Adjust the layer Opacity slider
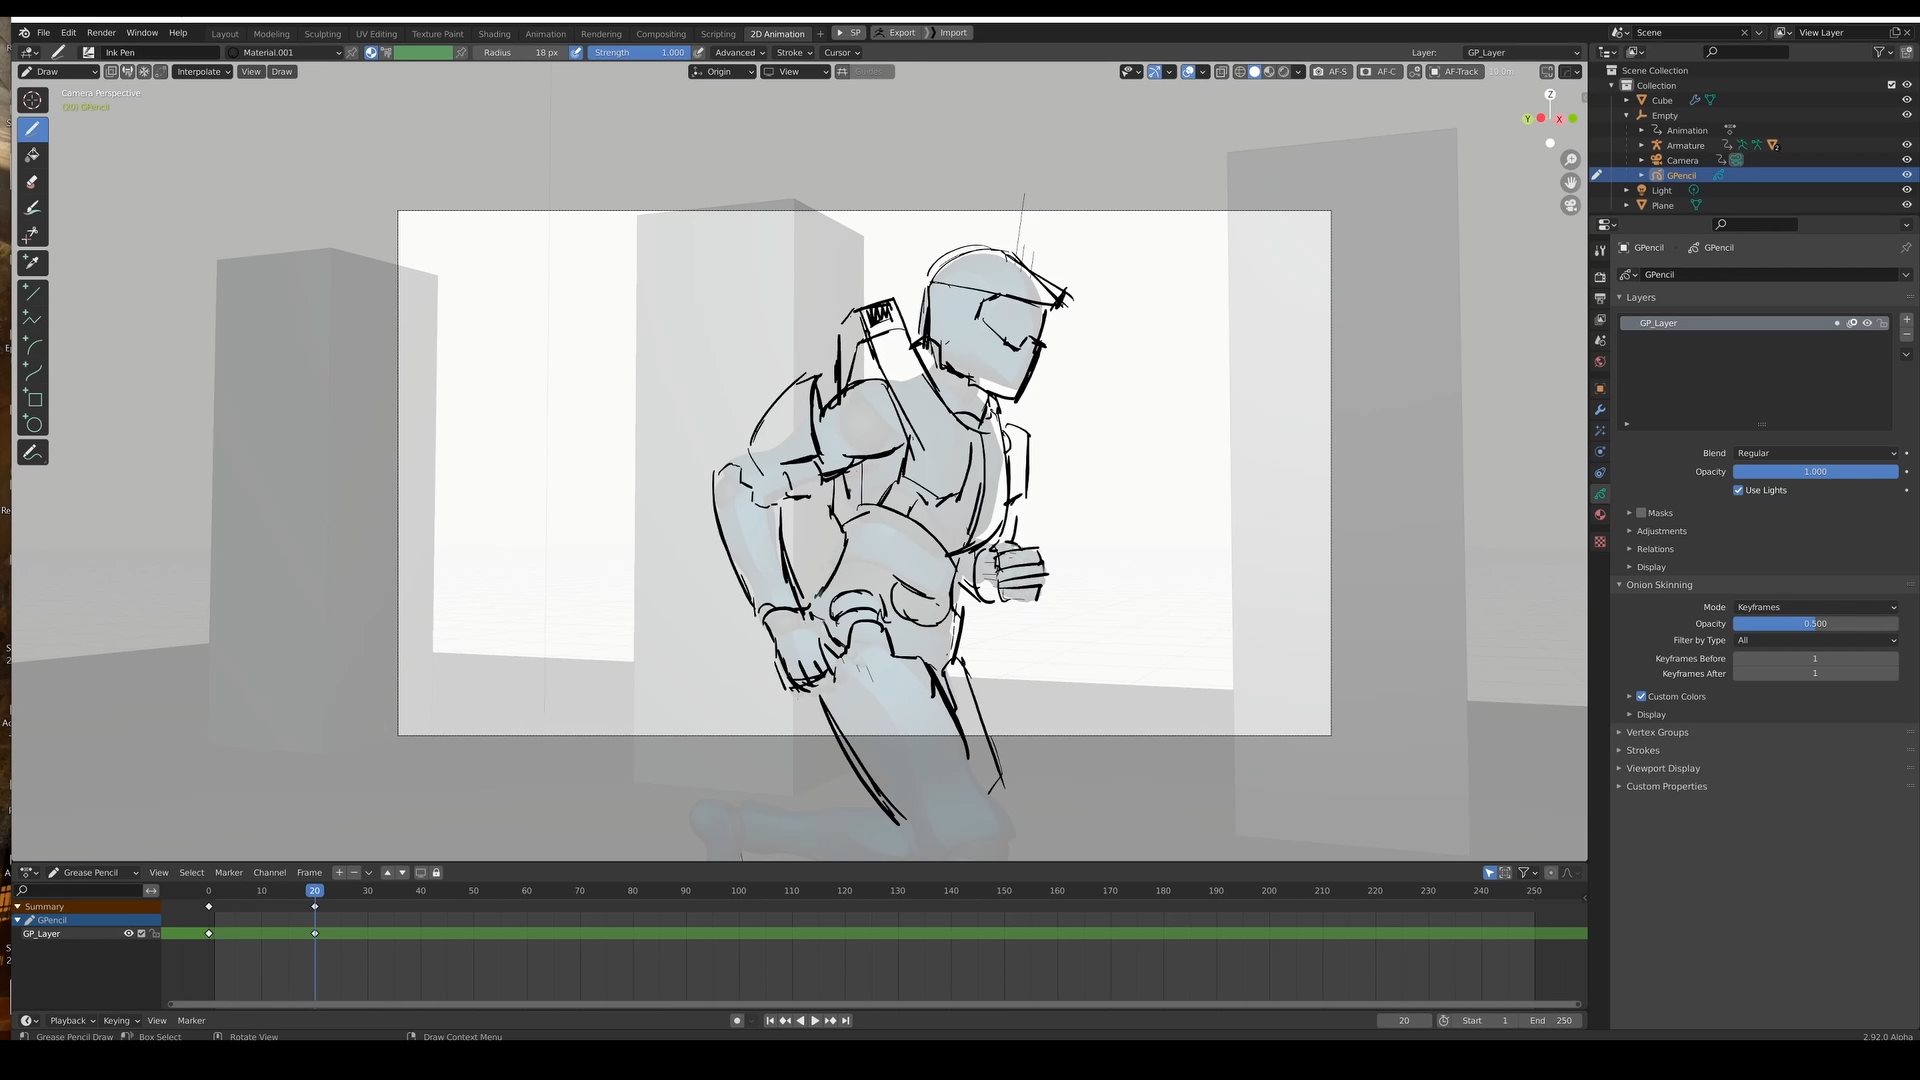1920x1080 pixels. coord(1815,472)
